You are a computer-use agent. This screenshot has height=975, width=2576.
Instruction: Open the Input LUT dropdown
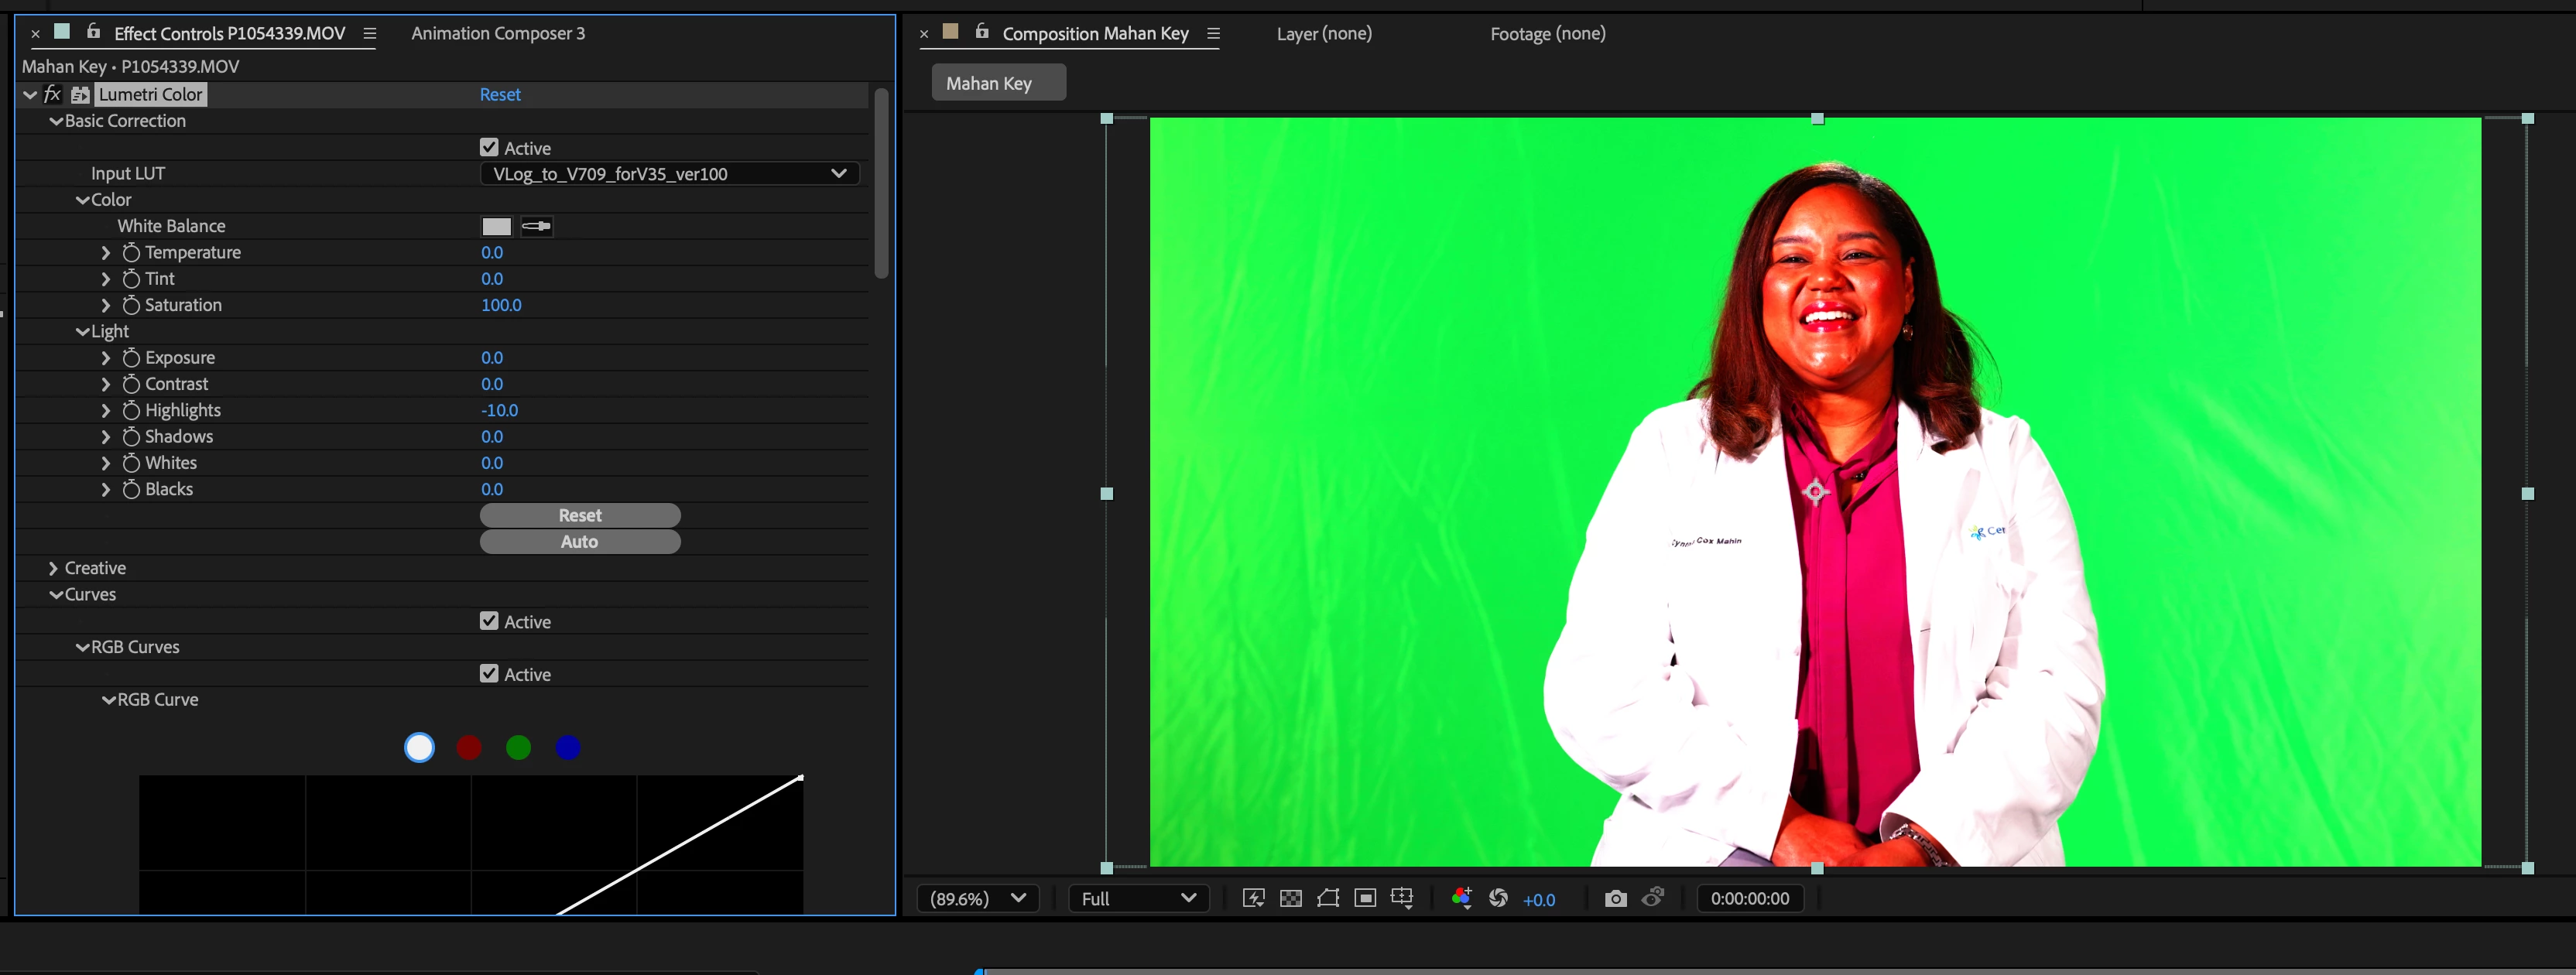pyautogui.click(x=669, y=174)
